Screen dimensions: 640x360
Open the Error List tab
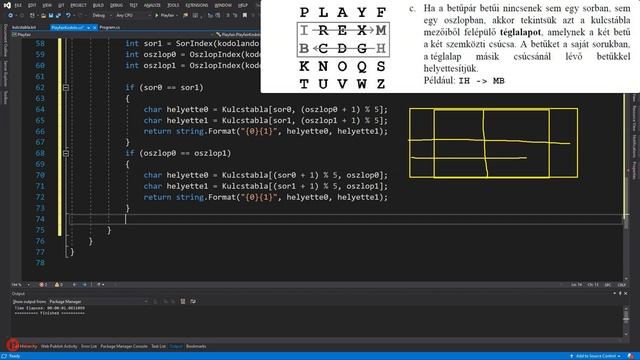point(89,346)
